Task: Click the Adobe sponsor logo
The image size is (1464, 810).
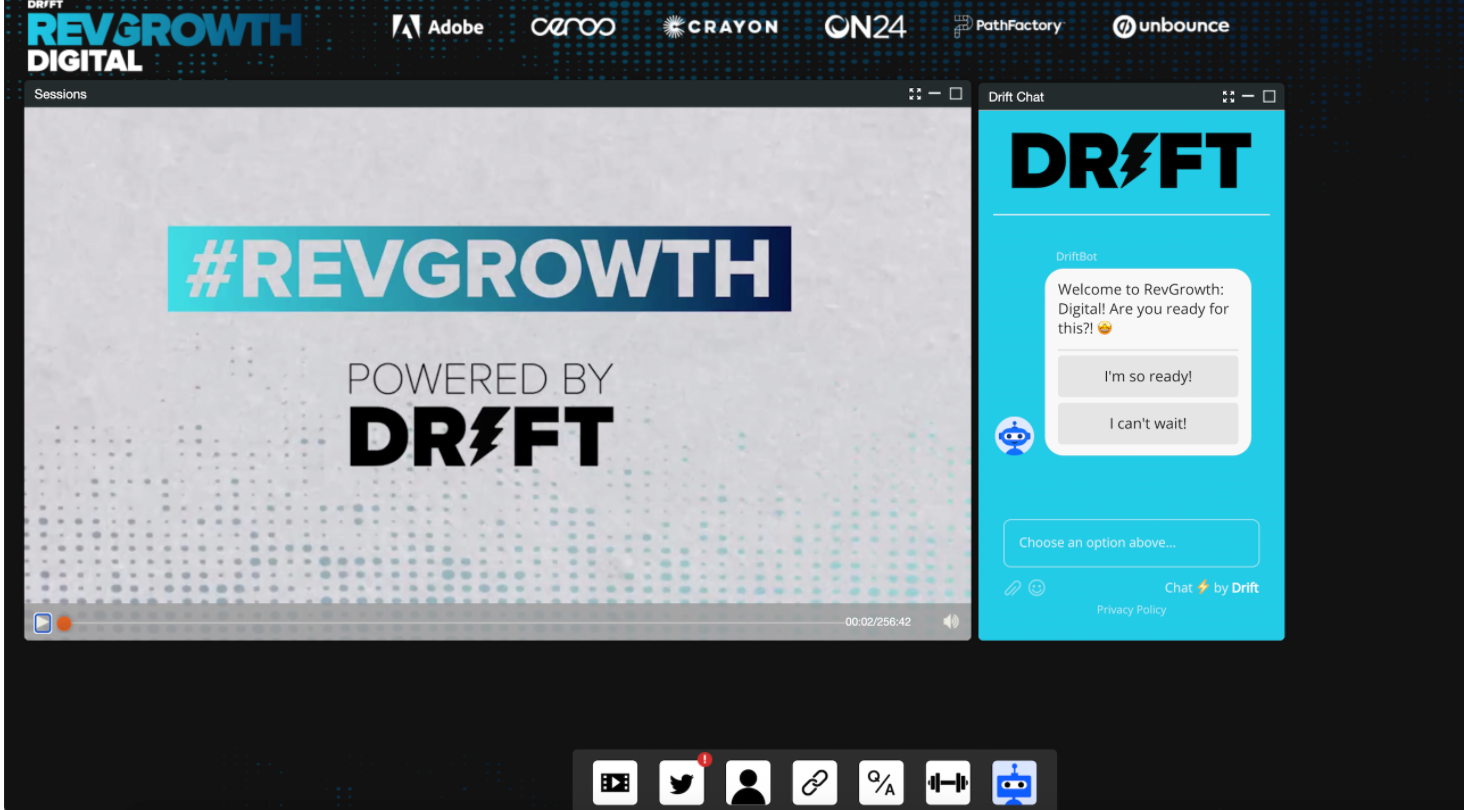Action: (438, 27)
